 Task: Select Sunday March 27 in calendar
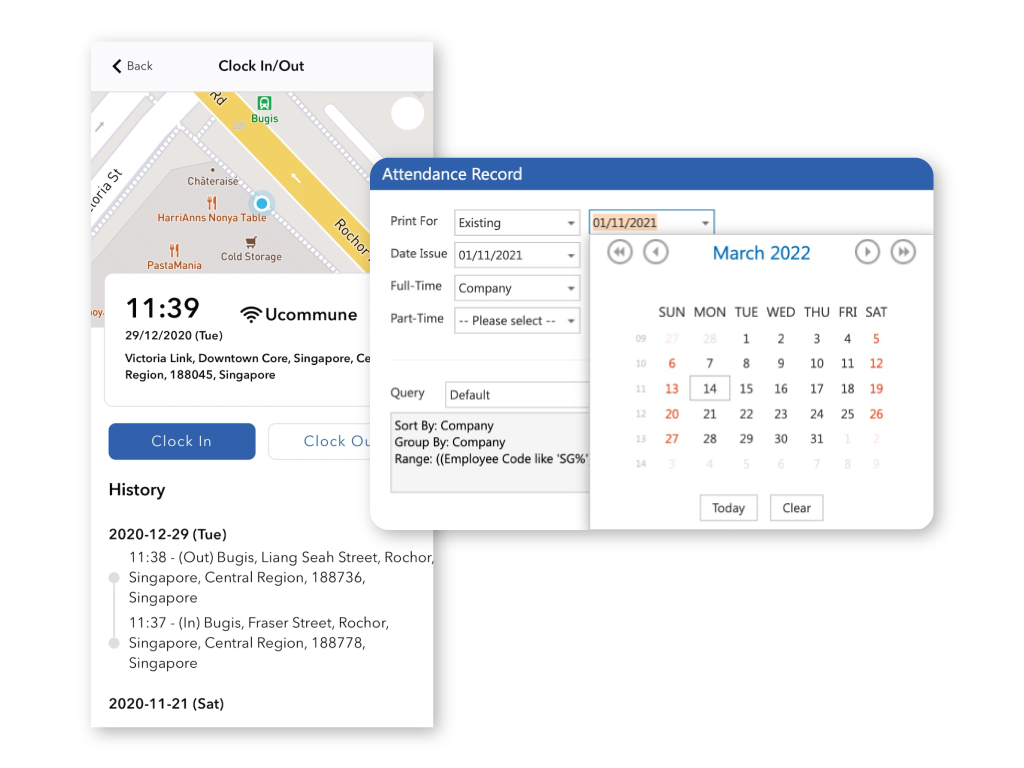[x=672, y=439]
